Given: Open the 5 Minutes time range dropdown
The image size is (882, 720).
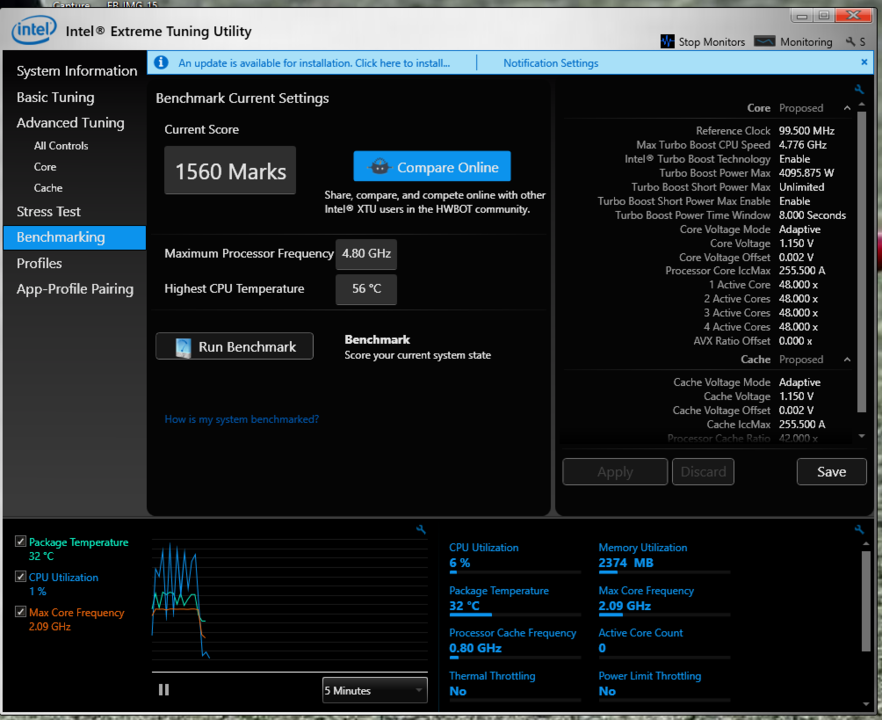Looking at the screenshot, I should point(375,690).
